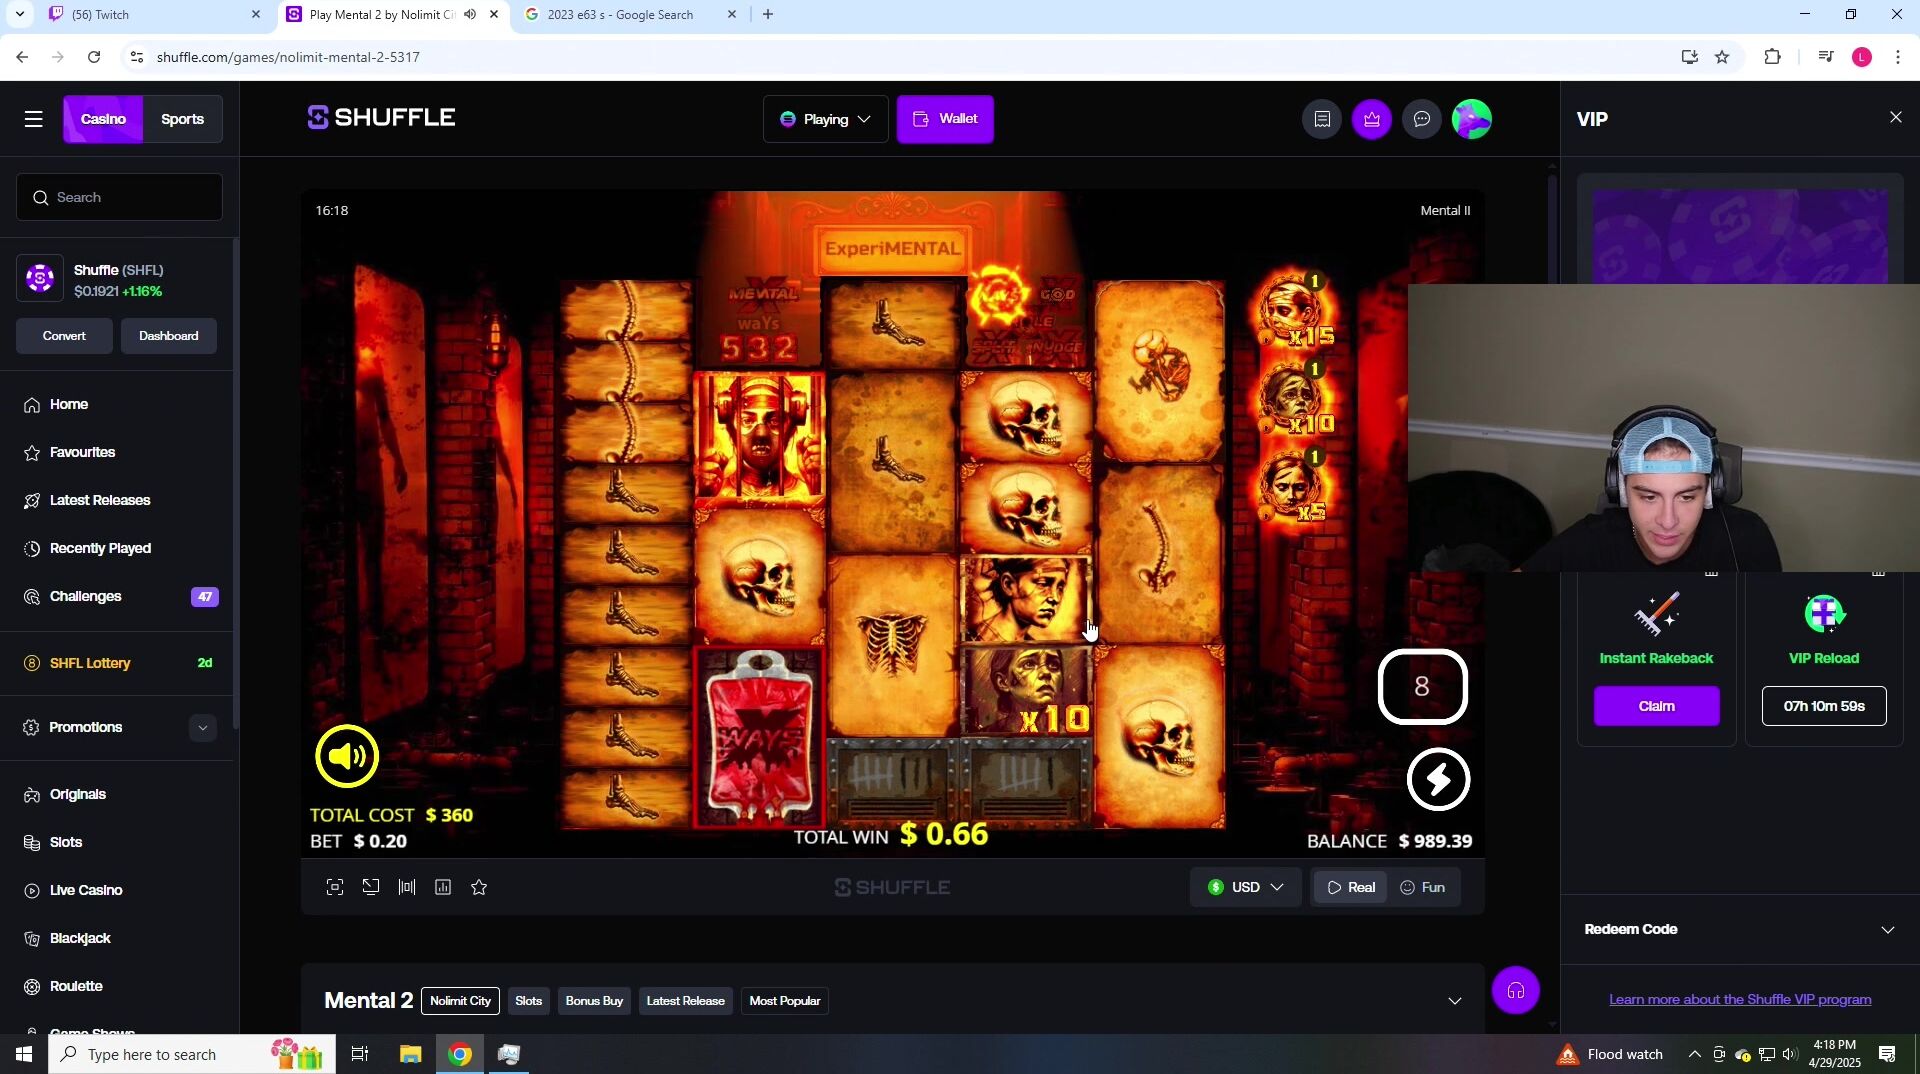
Task: Mute the game sound speaker button
Action: coord(347,756)
